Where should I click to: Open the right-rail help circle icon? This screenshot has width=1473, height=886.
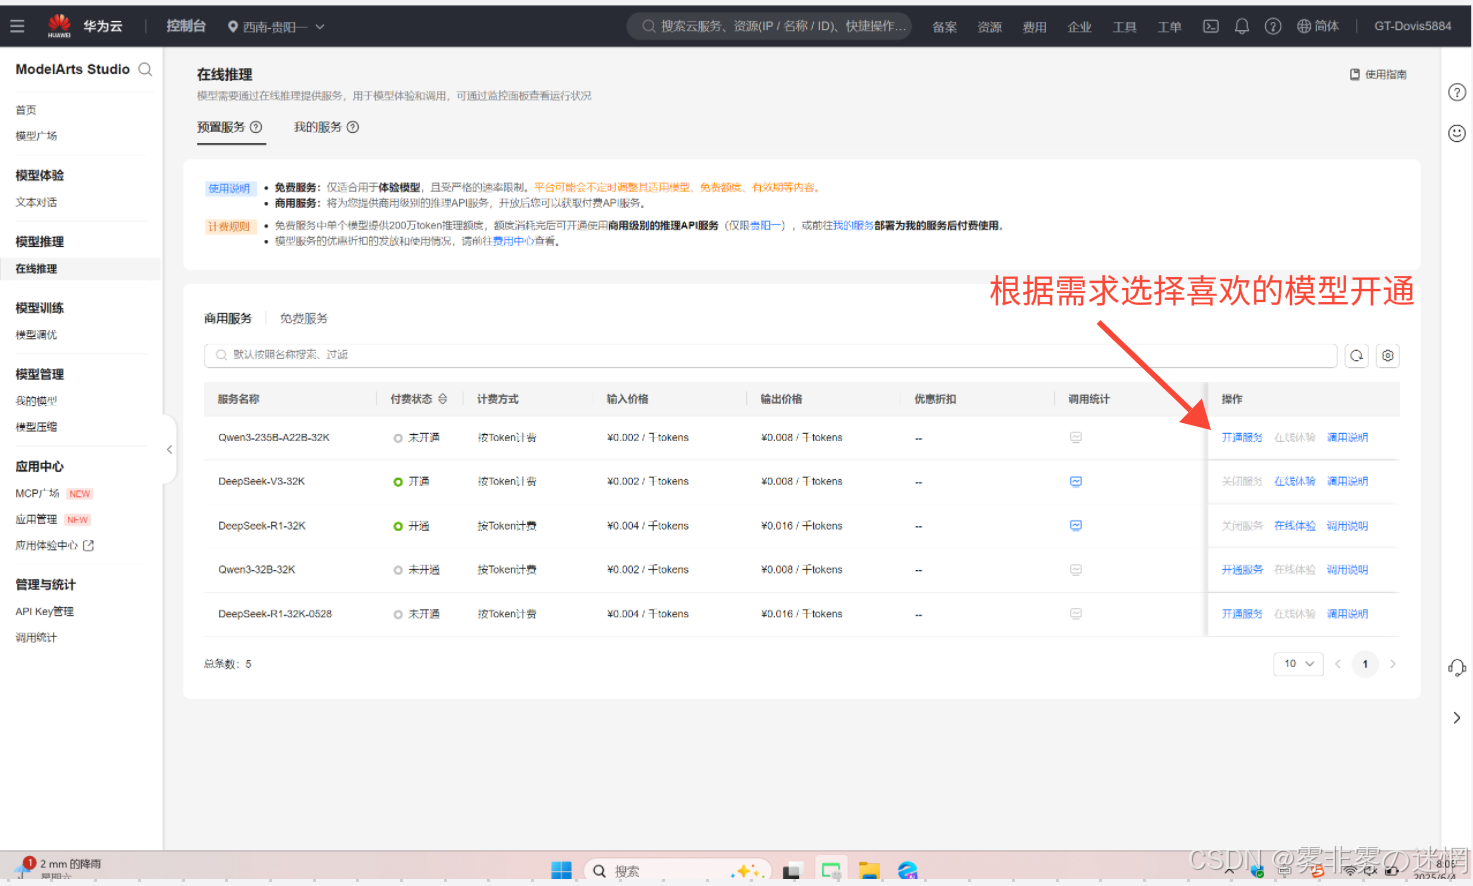tap(1457, 92)
